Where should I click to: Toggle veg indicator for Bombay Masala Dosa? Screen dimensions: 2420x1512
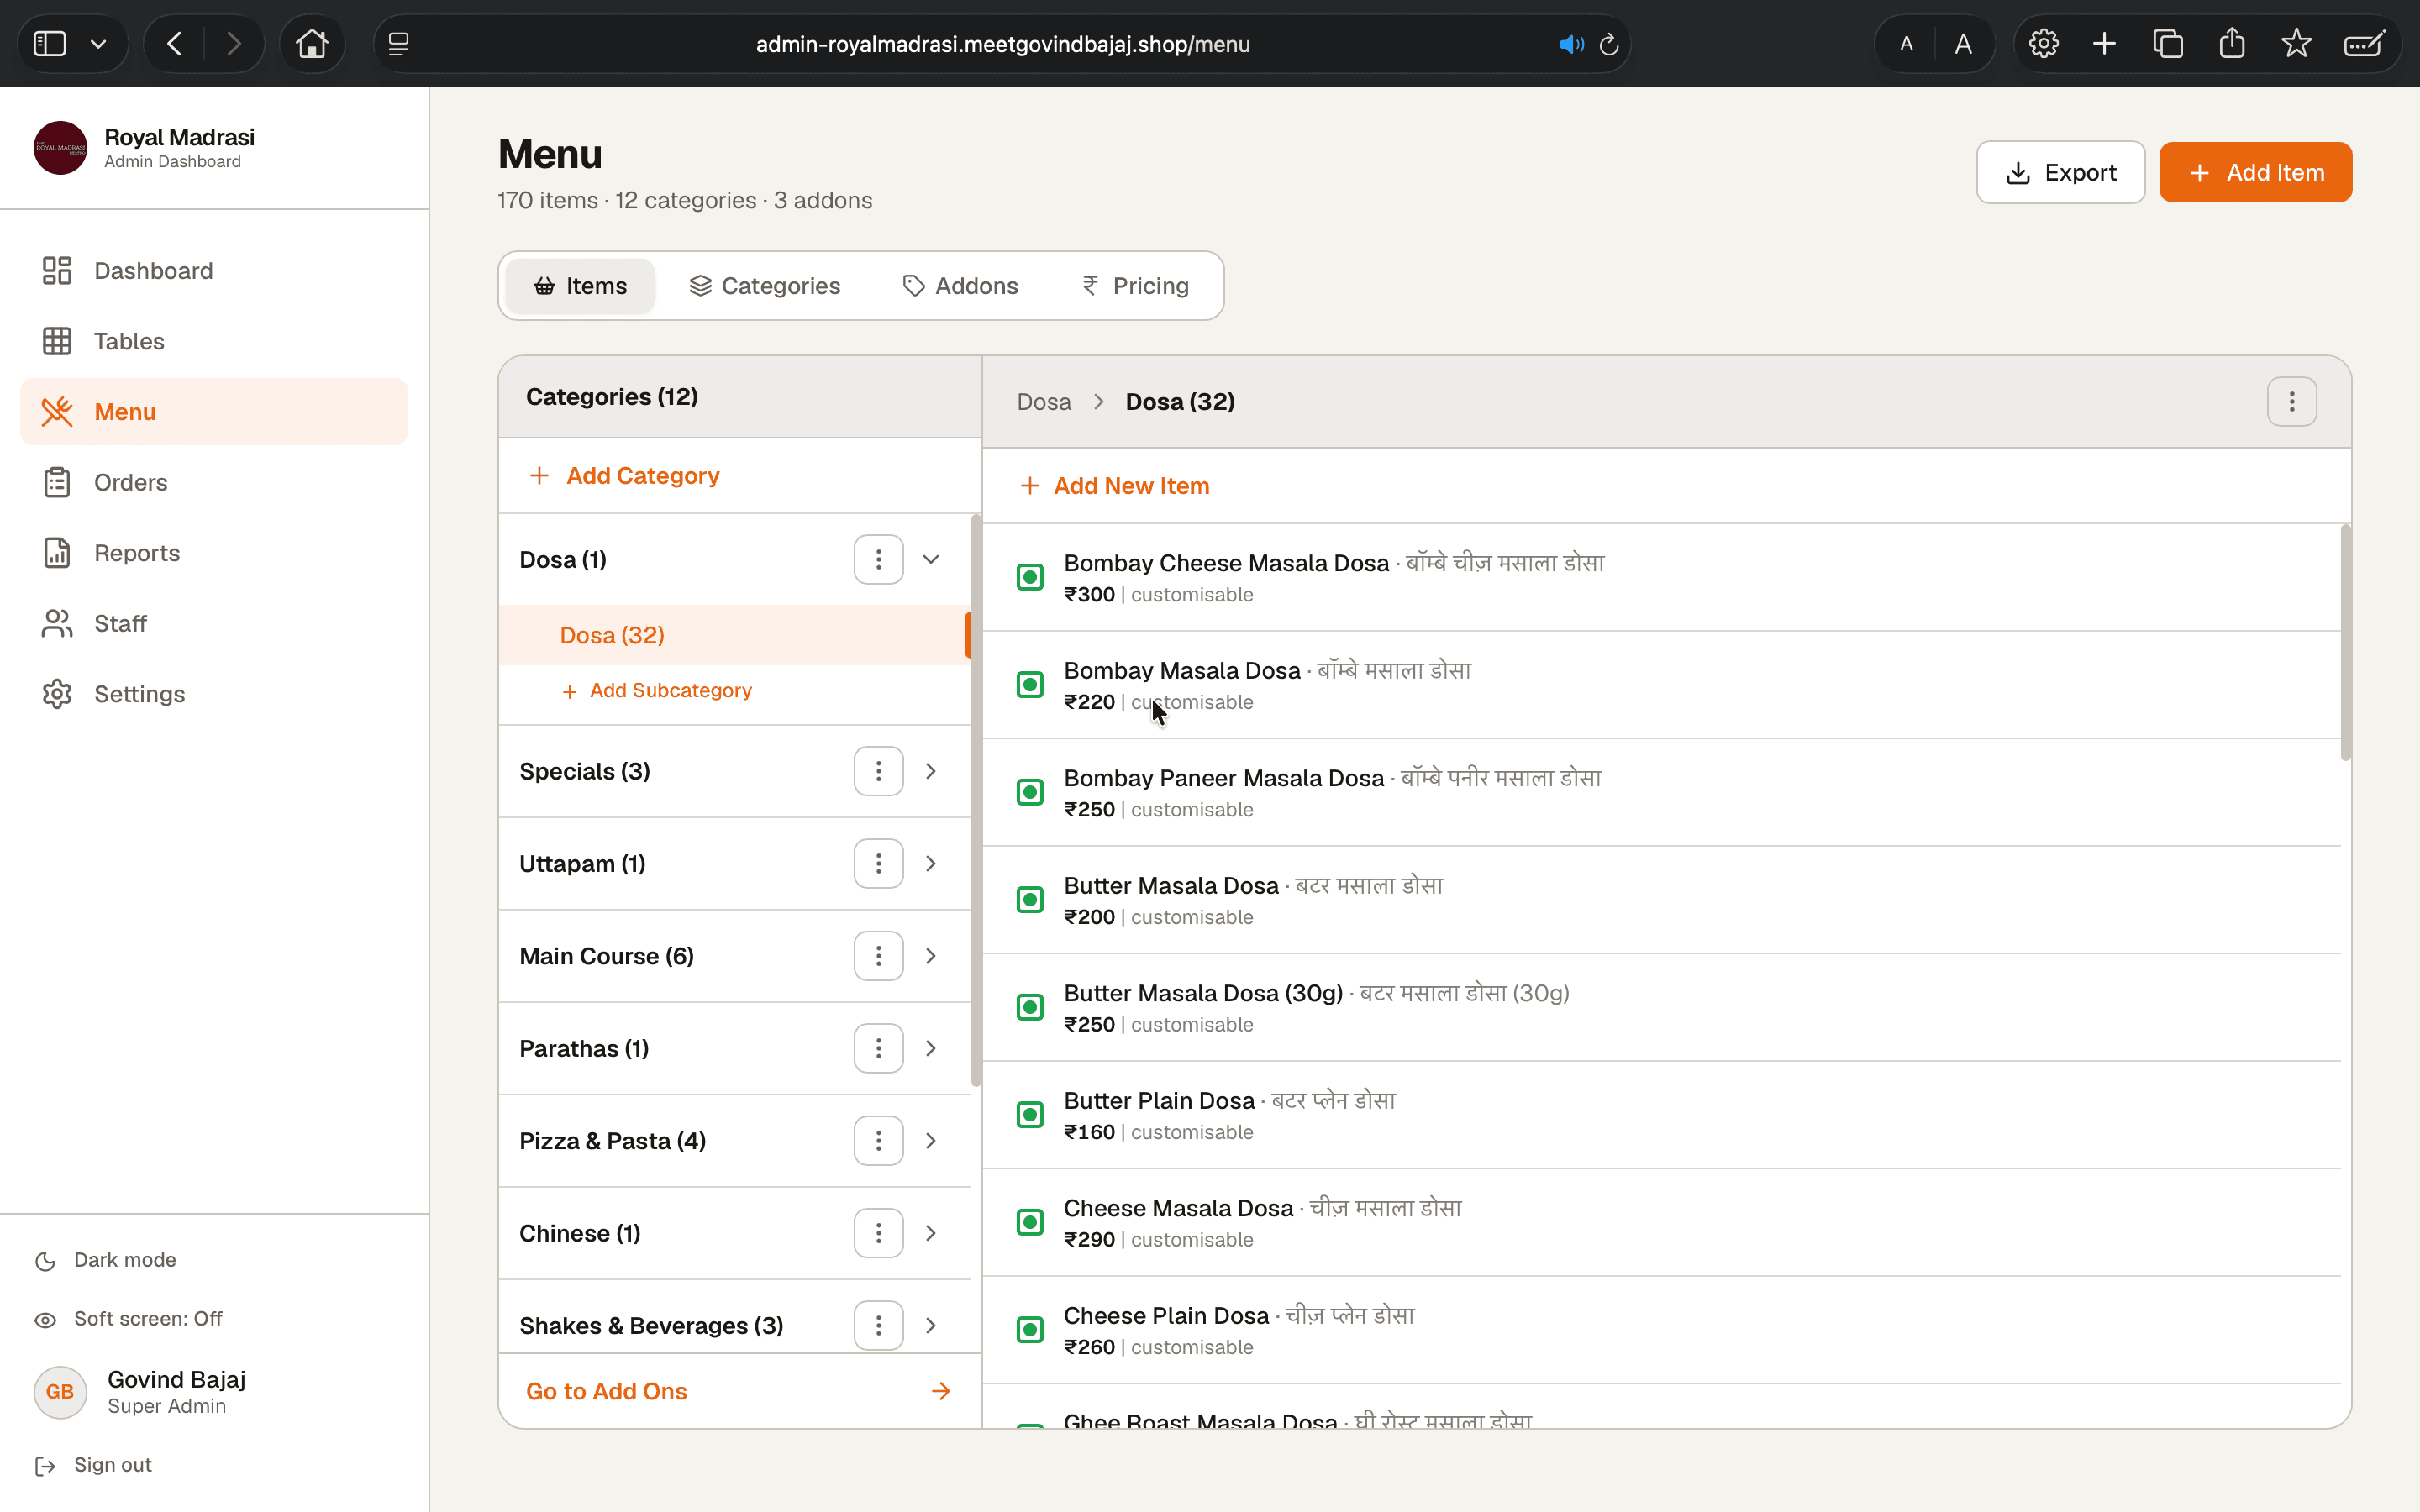1030,685
